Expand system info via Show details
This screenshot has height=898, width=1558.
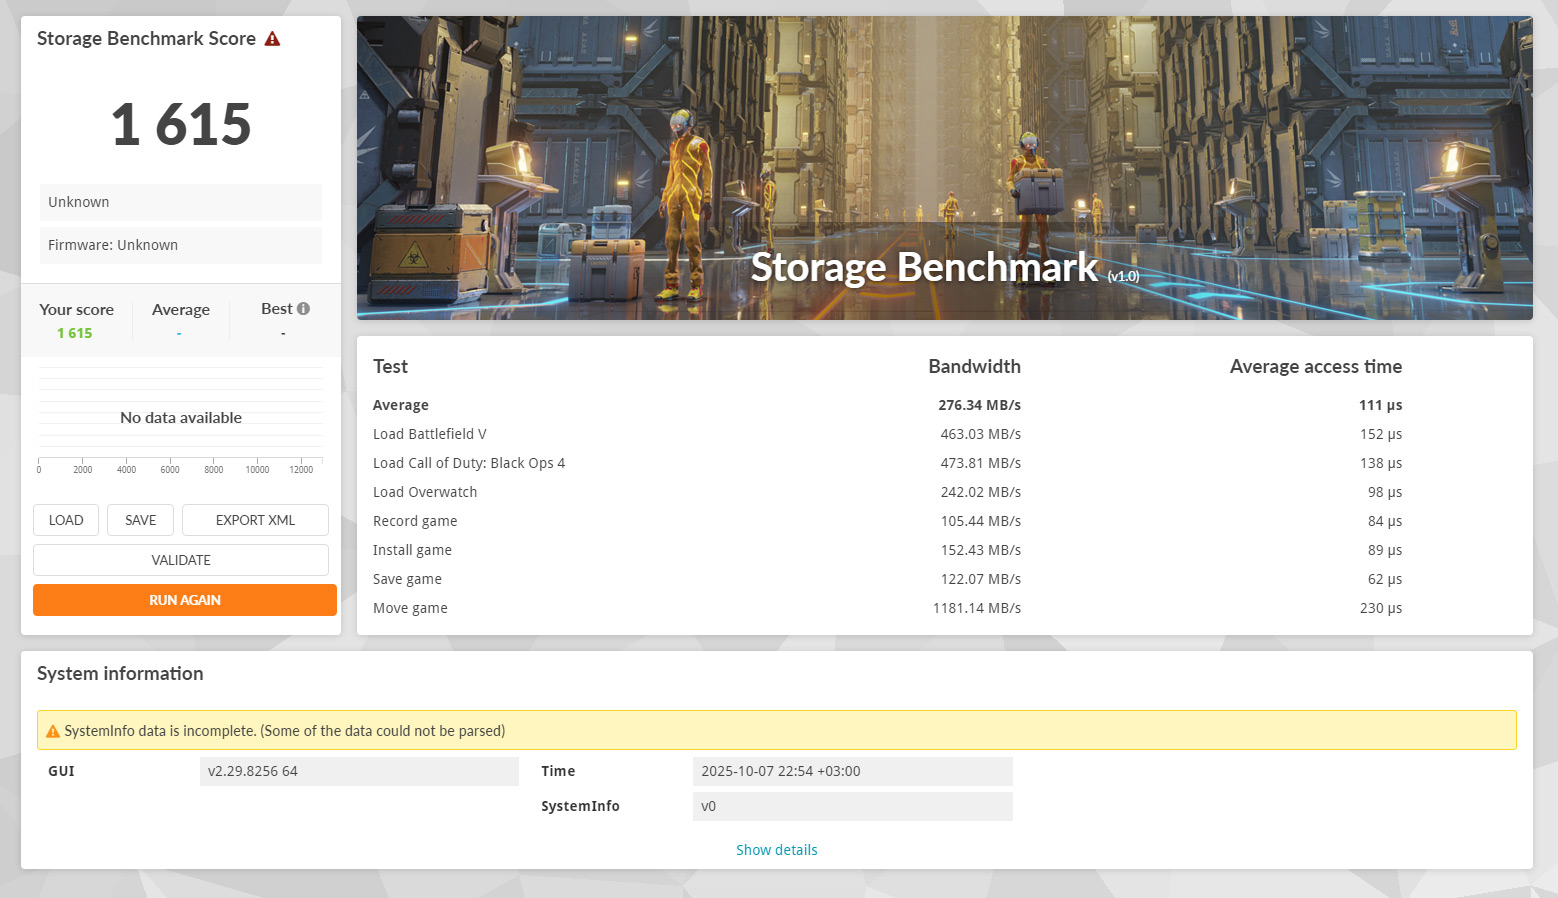[776, 850]
